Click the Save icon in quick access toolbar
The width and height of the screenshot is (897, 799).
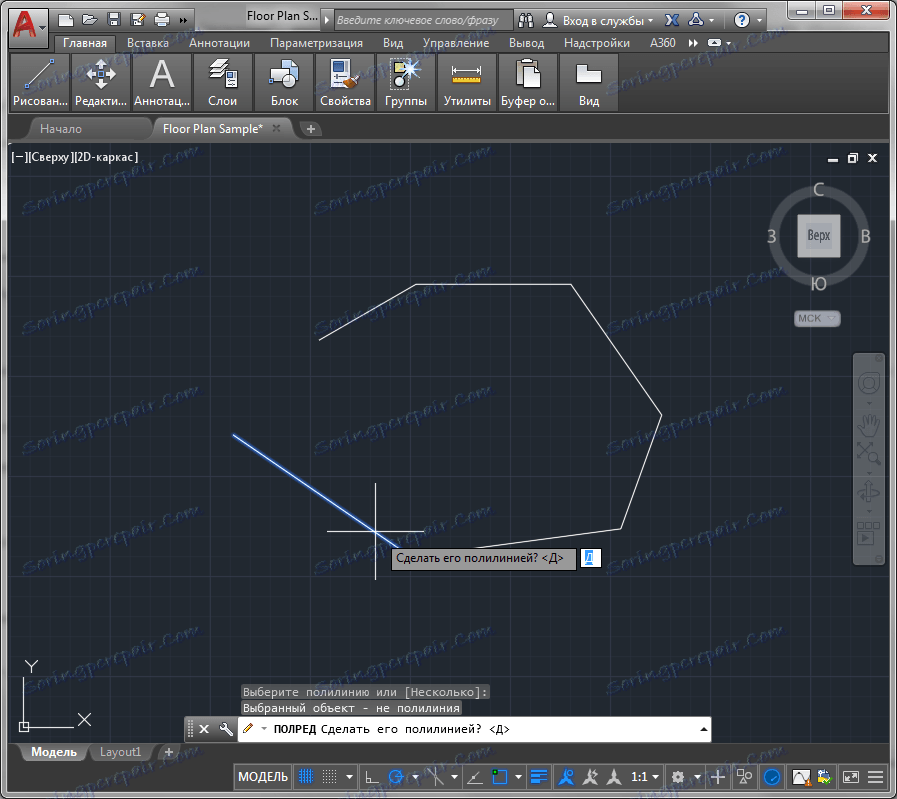coord(113,19)
